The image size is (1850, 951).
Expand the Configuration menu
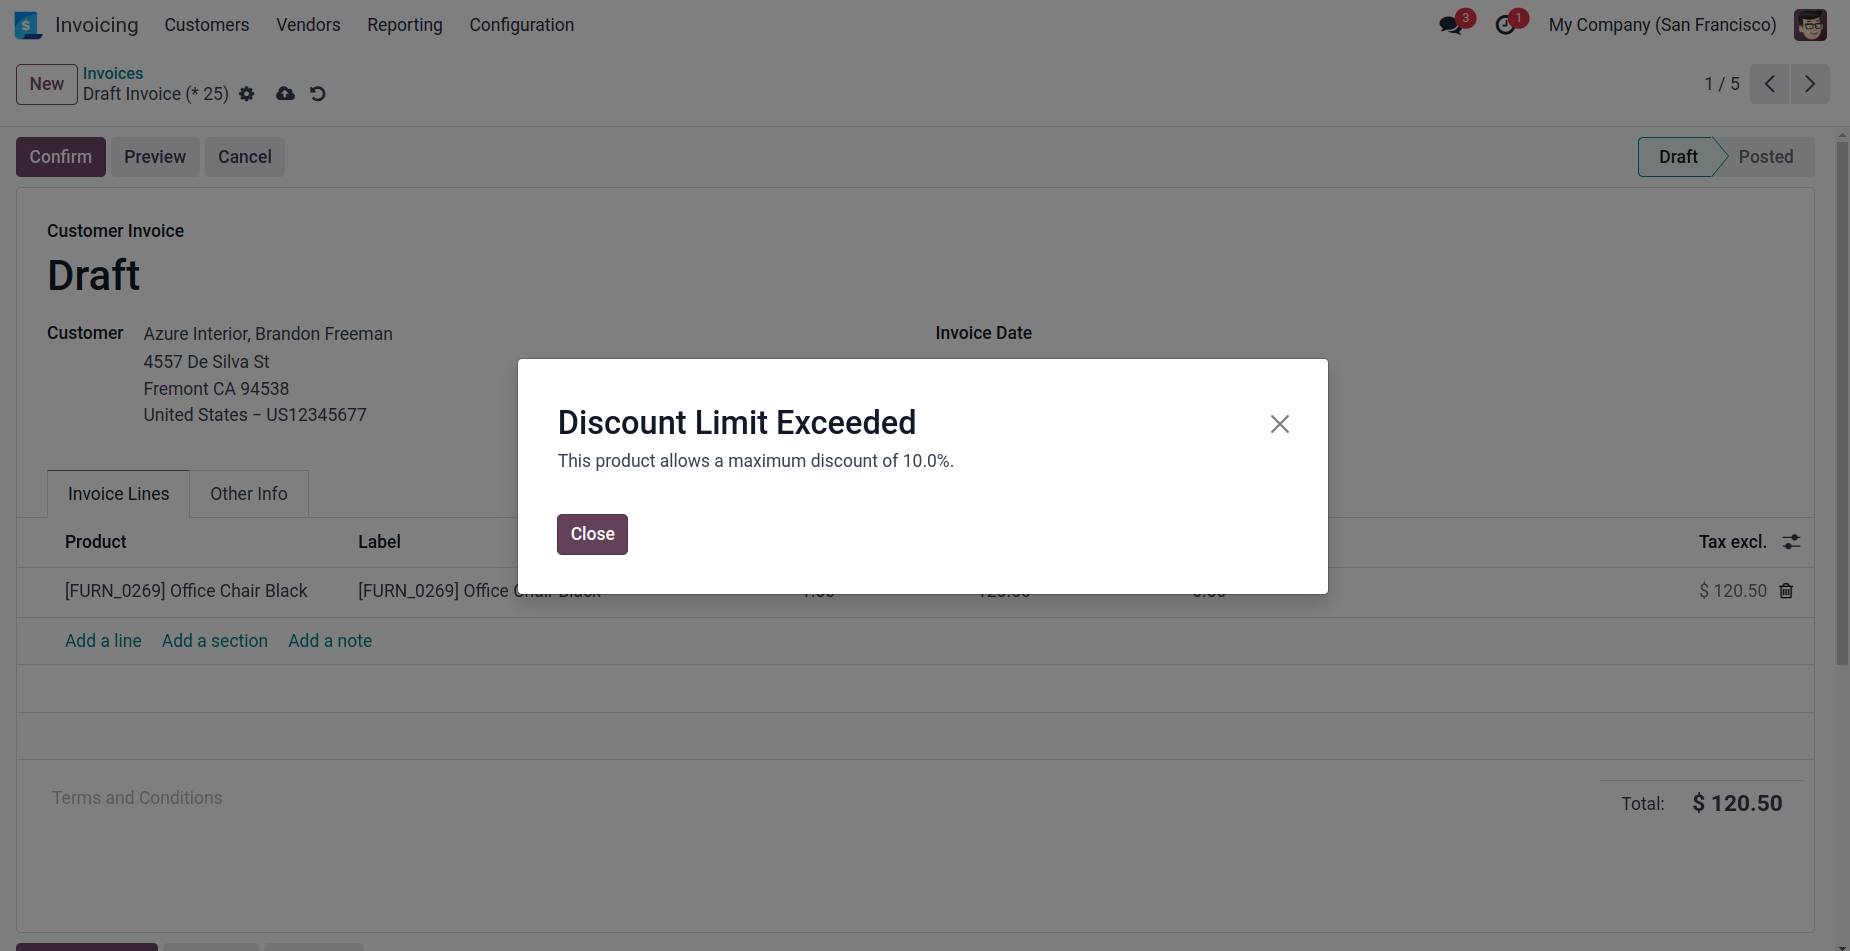[x=522, y=25]
